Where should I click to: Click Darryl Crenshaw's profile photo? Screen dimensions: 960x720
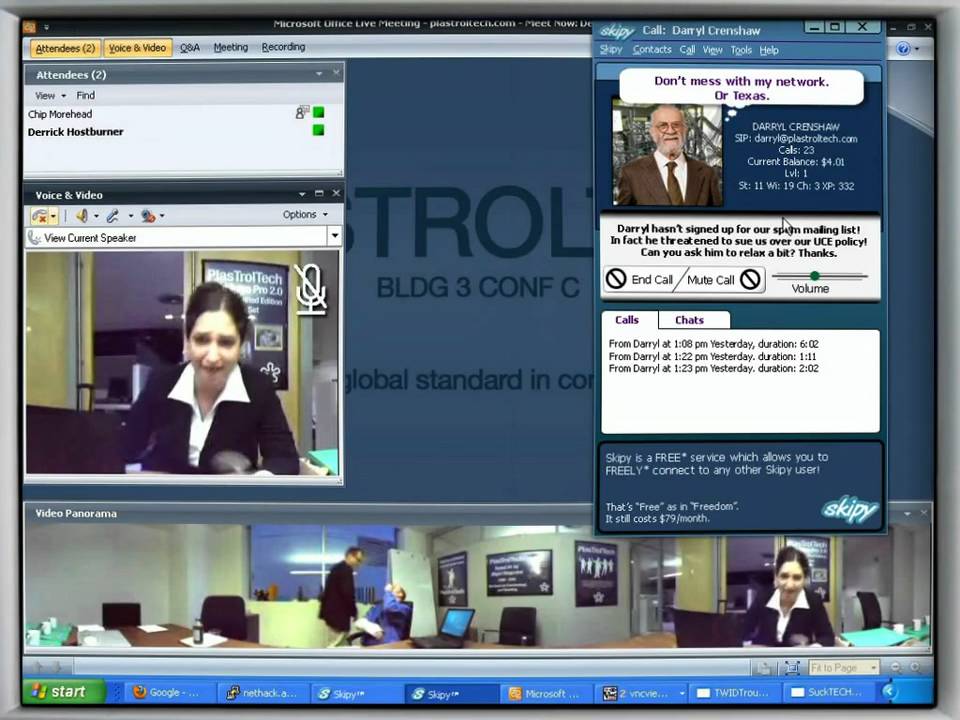pyautogui.click(x=667, y=154)
